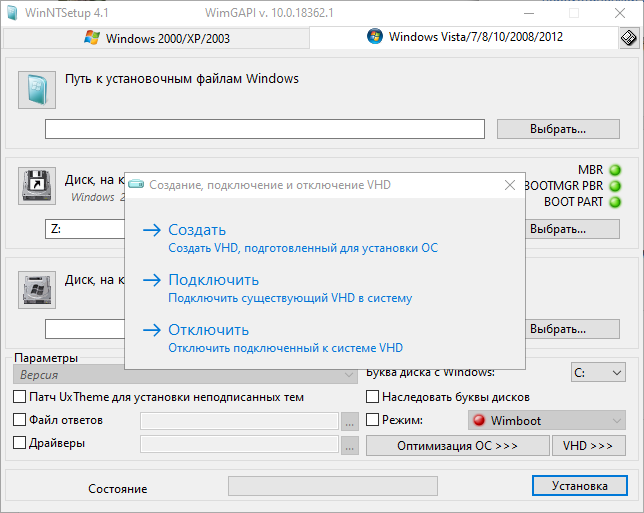Click the Оптимизация ОС >>> button
The width and height of the screenshot is (644, 513).
click(458, 446)
